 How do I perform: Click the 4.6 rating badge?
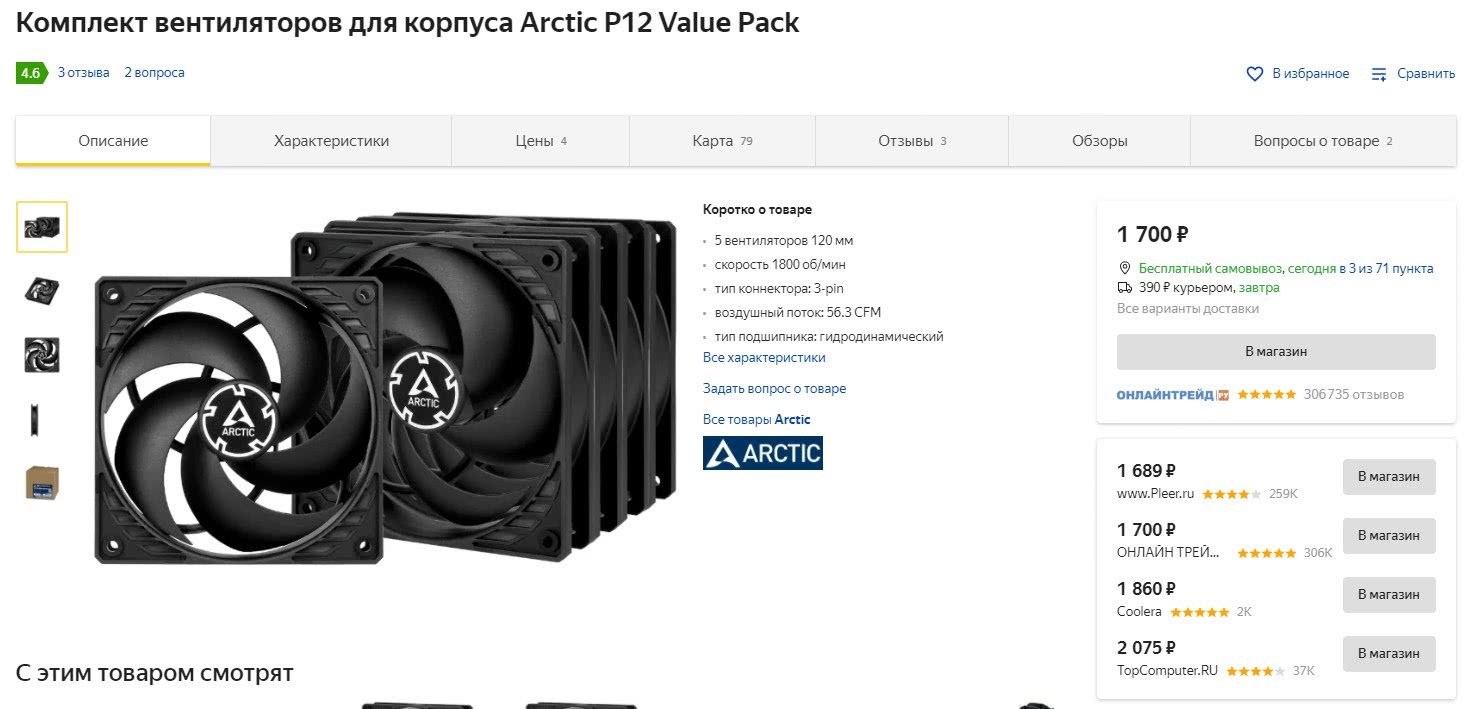(x=31, y=73)
